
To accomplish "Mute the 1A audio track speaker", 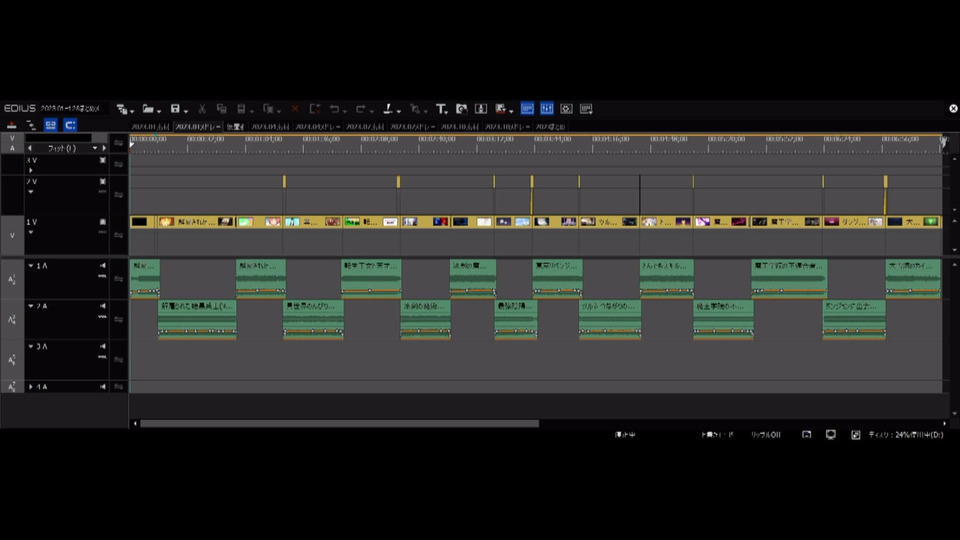I will click(x=102, y=266).
